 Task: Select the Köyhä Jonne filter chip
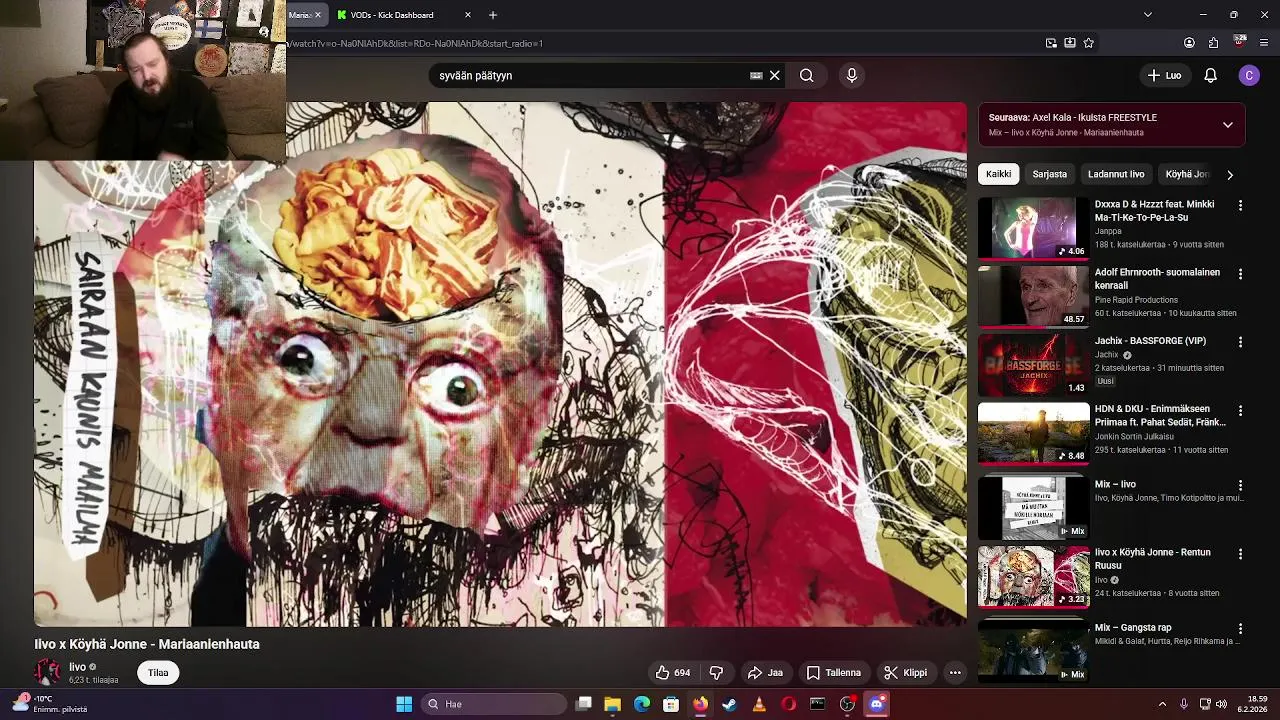tap(1187, 174)
